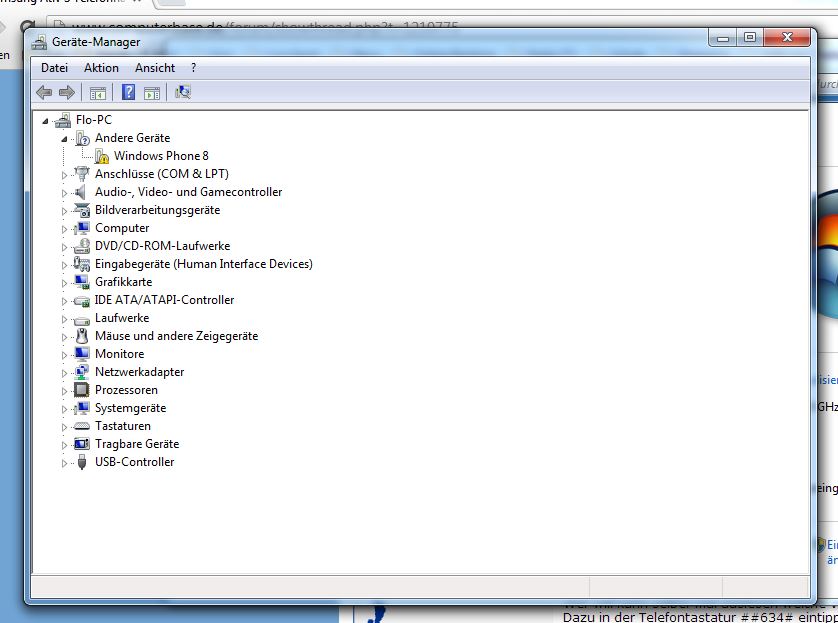Click the Bildverarbeitungsgeräte camera icon
This screenshot has height=623, width=838.
[x=82, y=210]
